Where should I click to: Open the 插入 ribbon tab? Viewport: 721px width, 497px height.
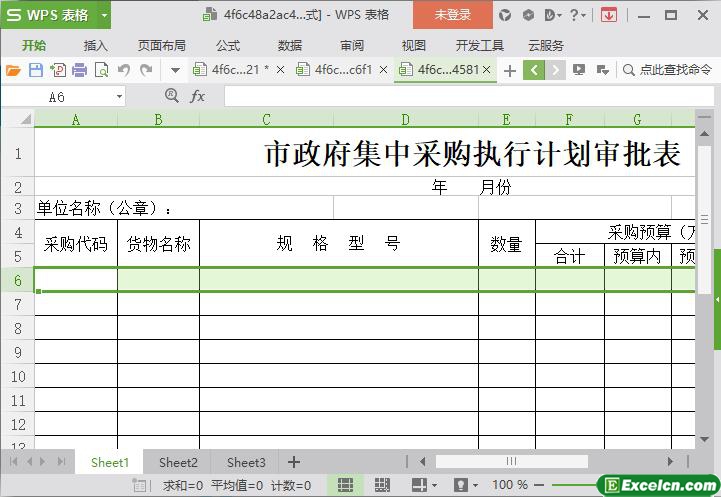click(x=95, y=46)
